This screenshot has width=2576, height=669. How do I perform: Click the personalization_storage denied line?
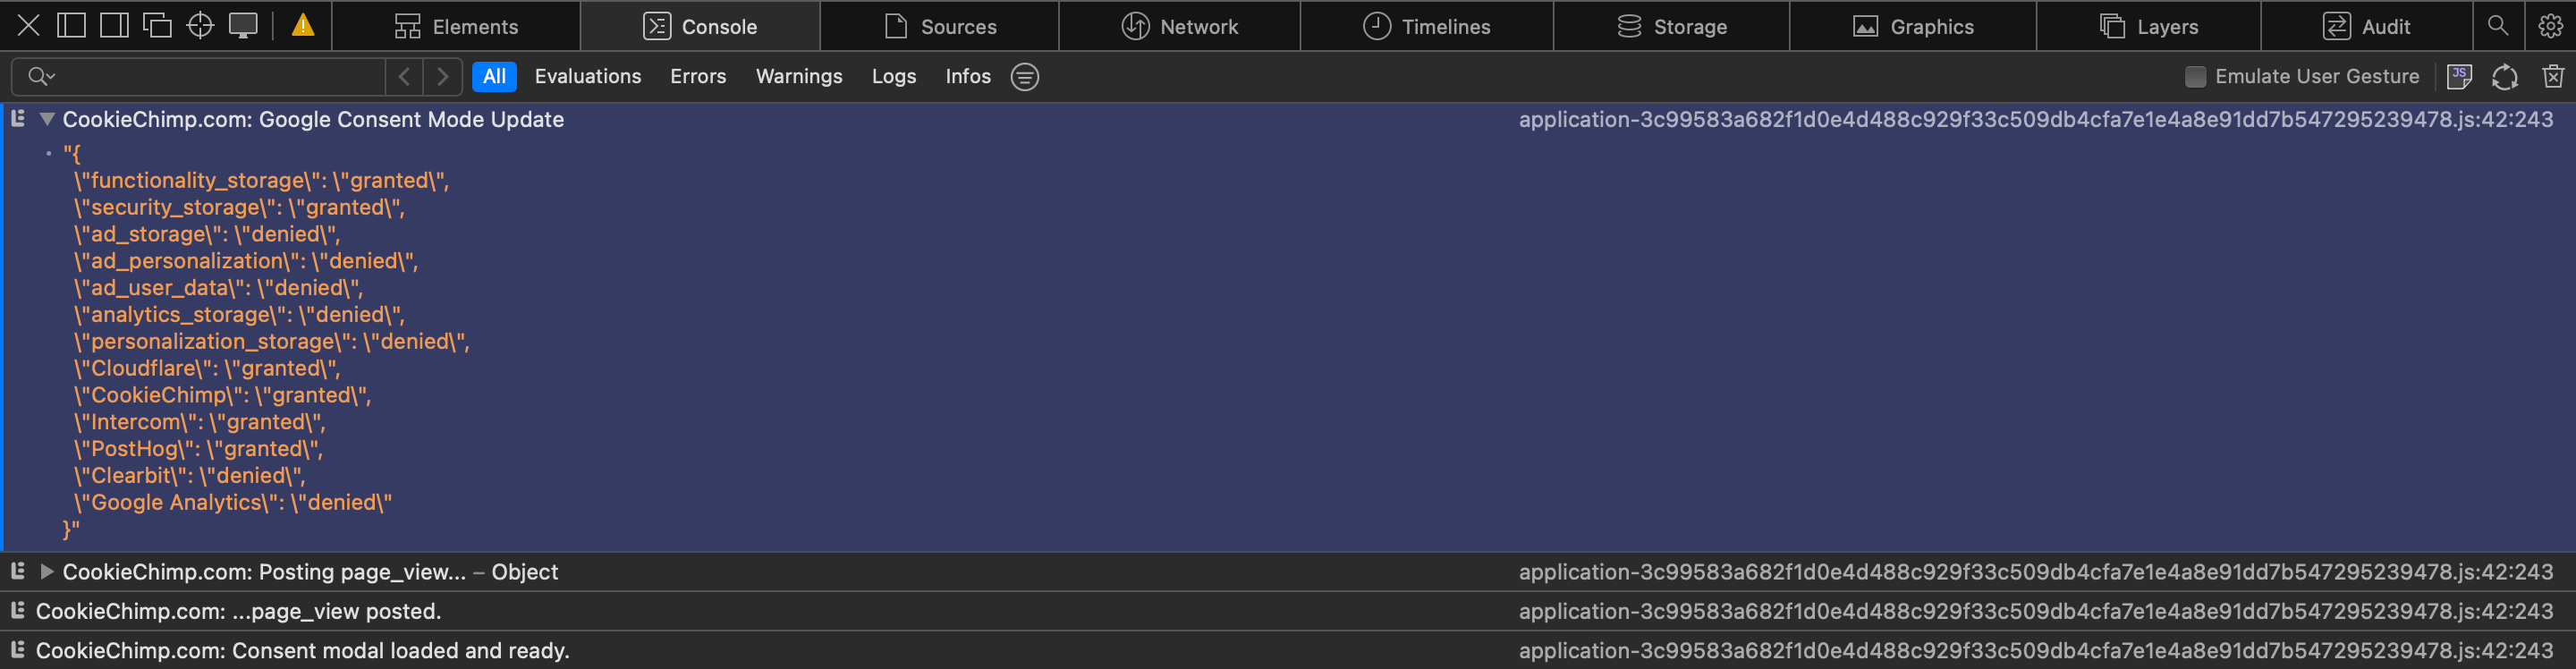[271, 342]
